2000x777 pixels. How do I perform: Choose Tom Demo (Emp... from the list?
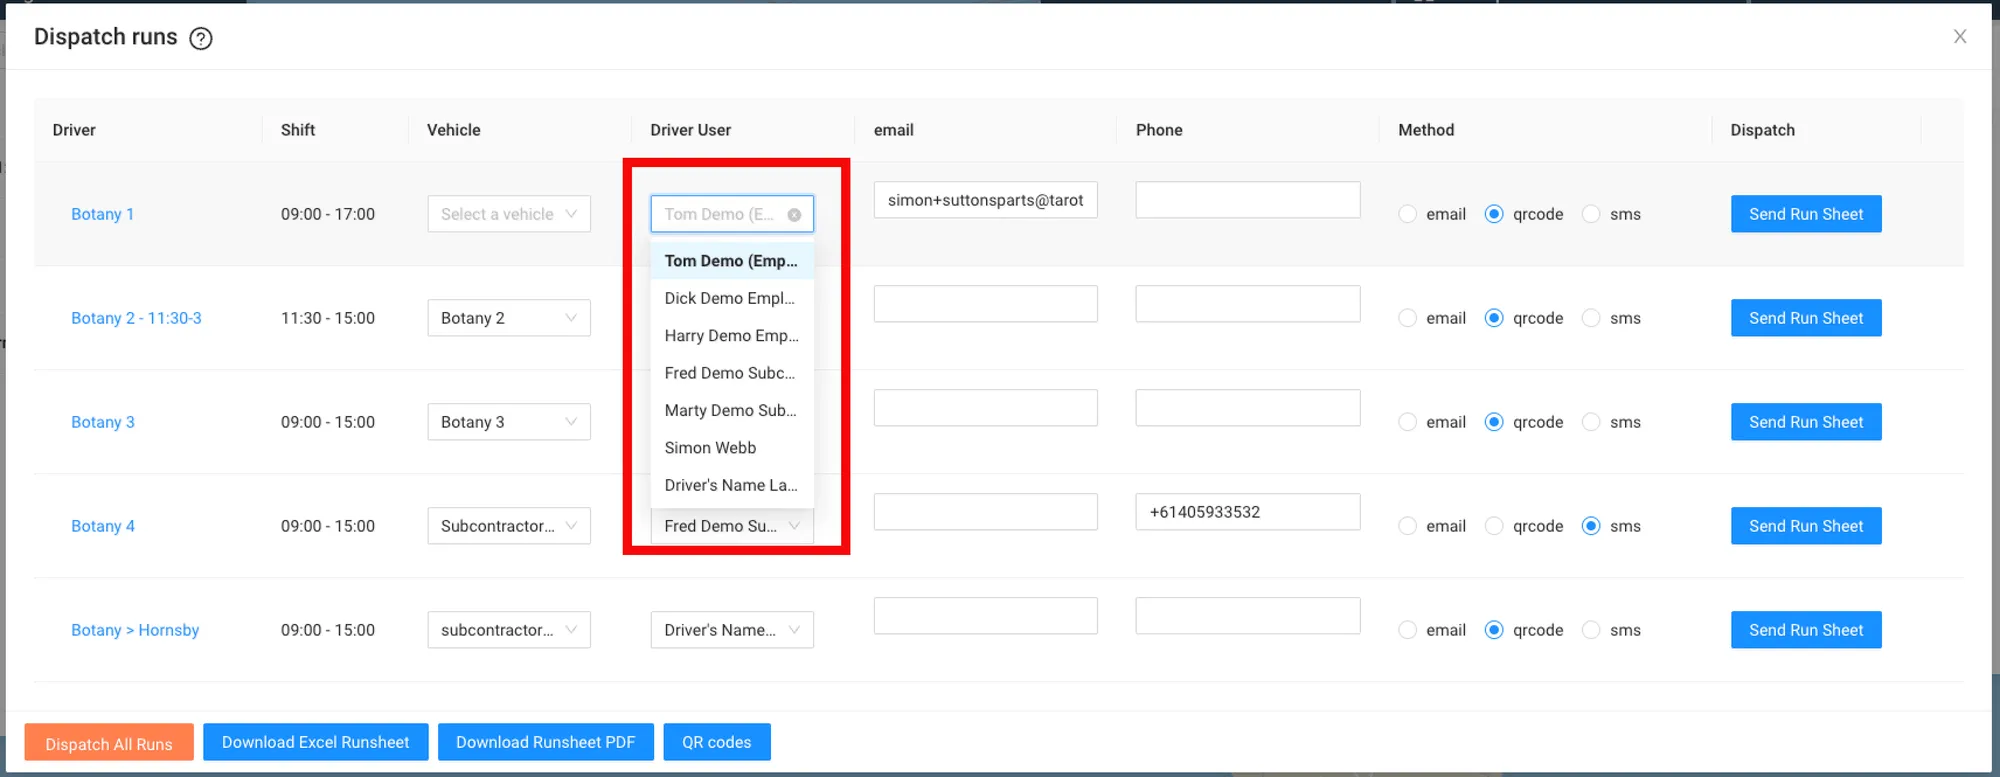click(732, 261)
